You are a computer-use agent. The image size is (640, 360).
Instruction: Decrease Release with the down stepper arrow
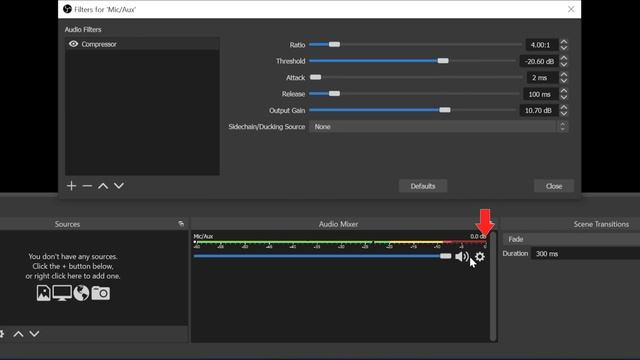564,98
